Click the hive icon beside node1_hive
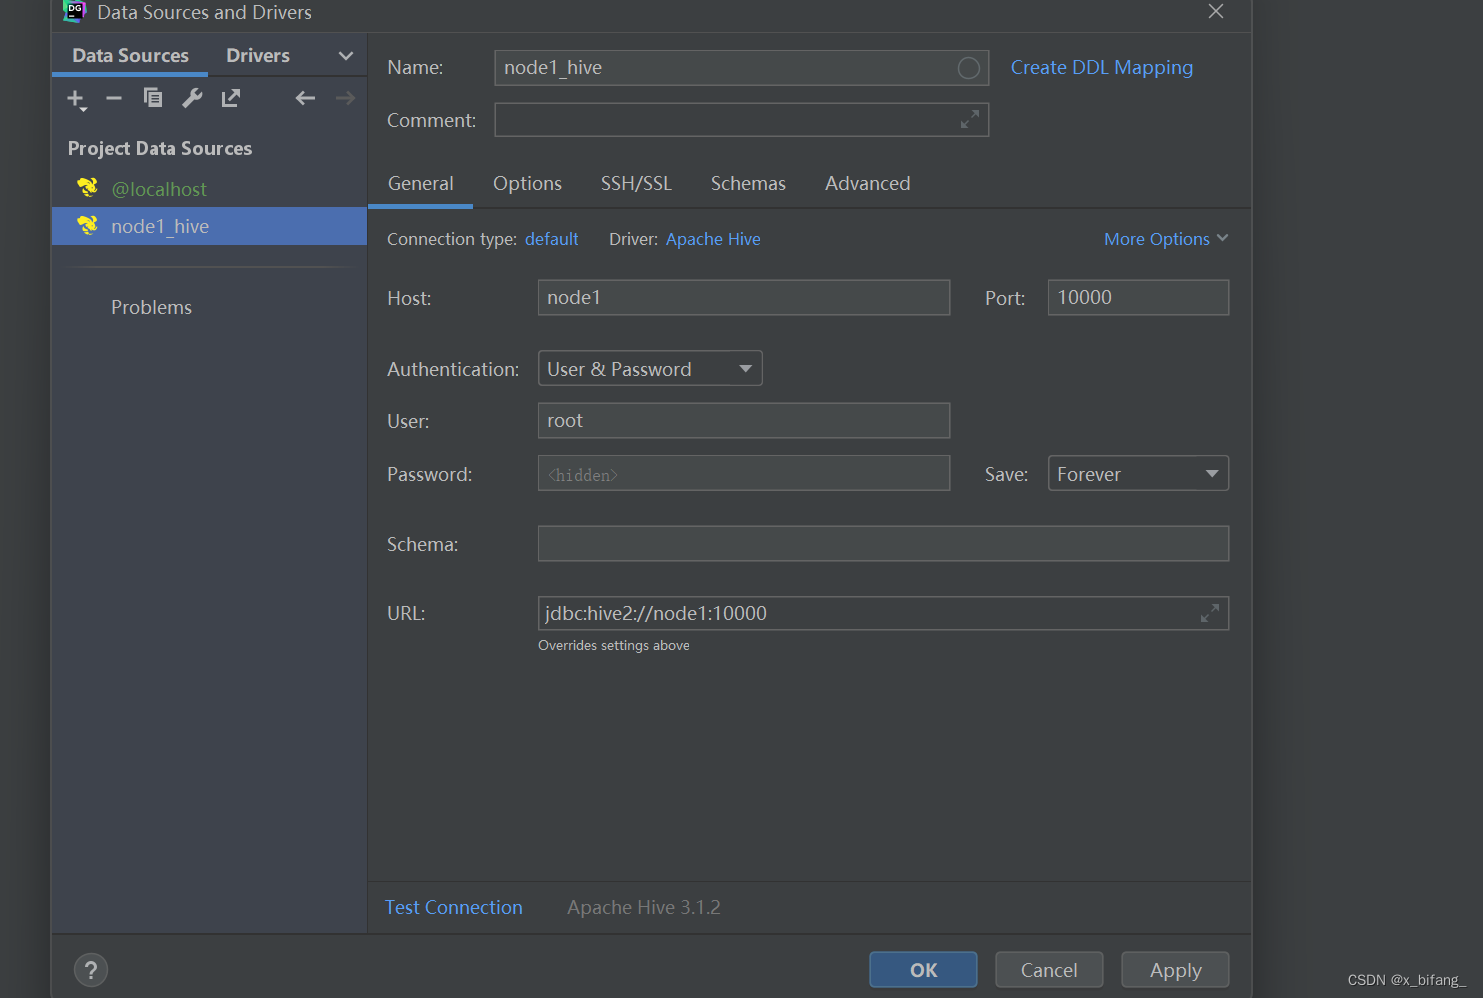 88,226
